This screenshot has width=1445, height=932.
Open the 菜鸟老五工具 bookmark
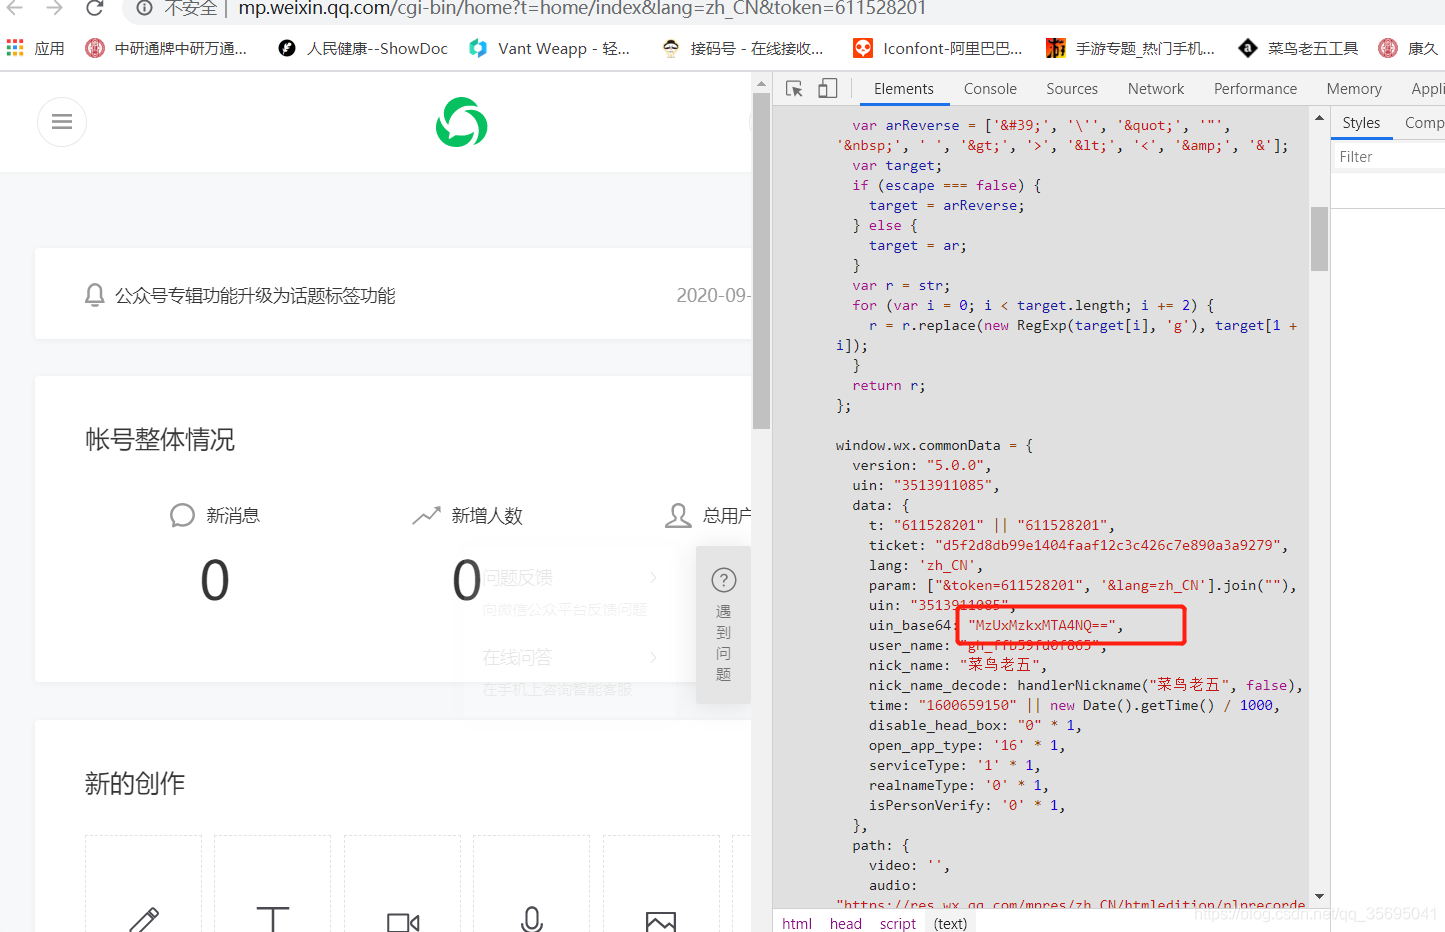coord(1298,48)
